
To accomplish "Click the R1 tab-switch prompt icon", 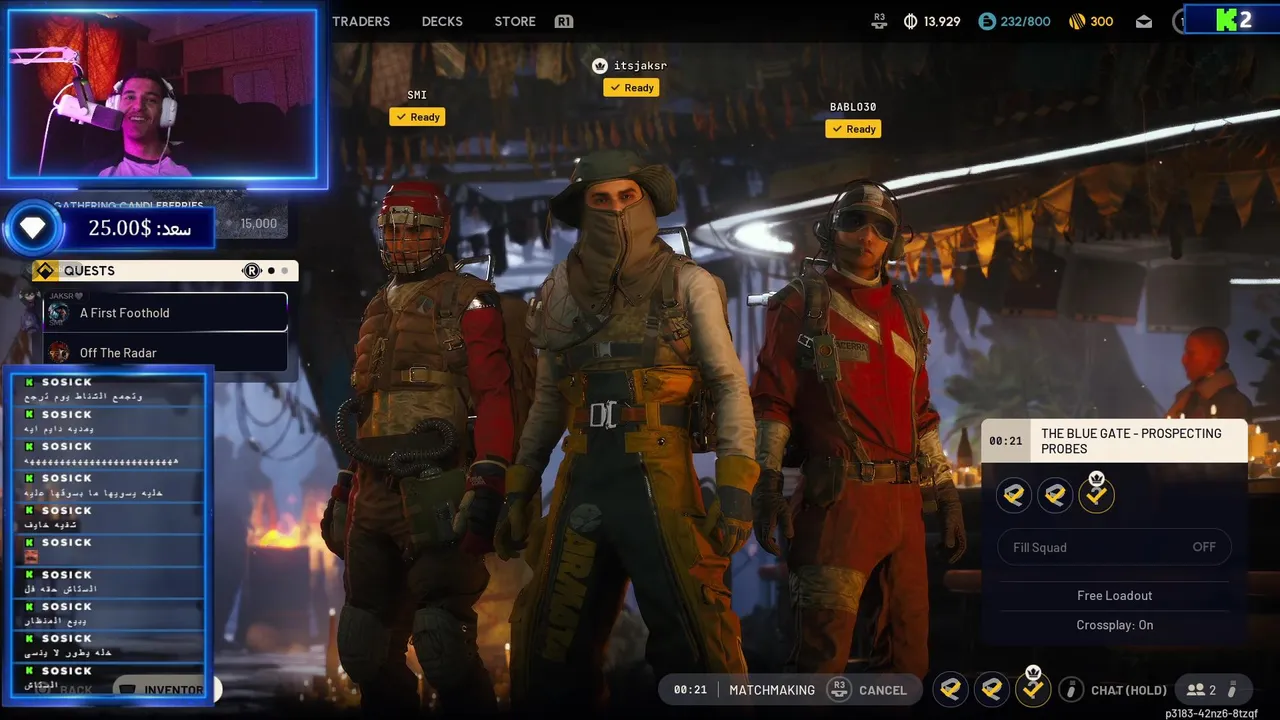I will [x=564, y=21].
